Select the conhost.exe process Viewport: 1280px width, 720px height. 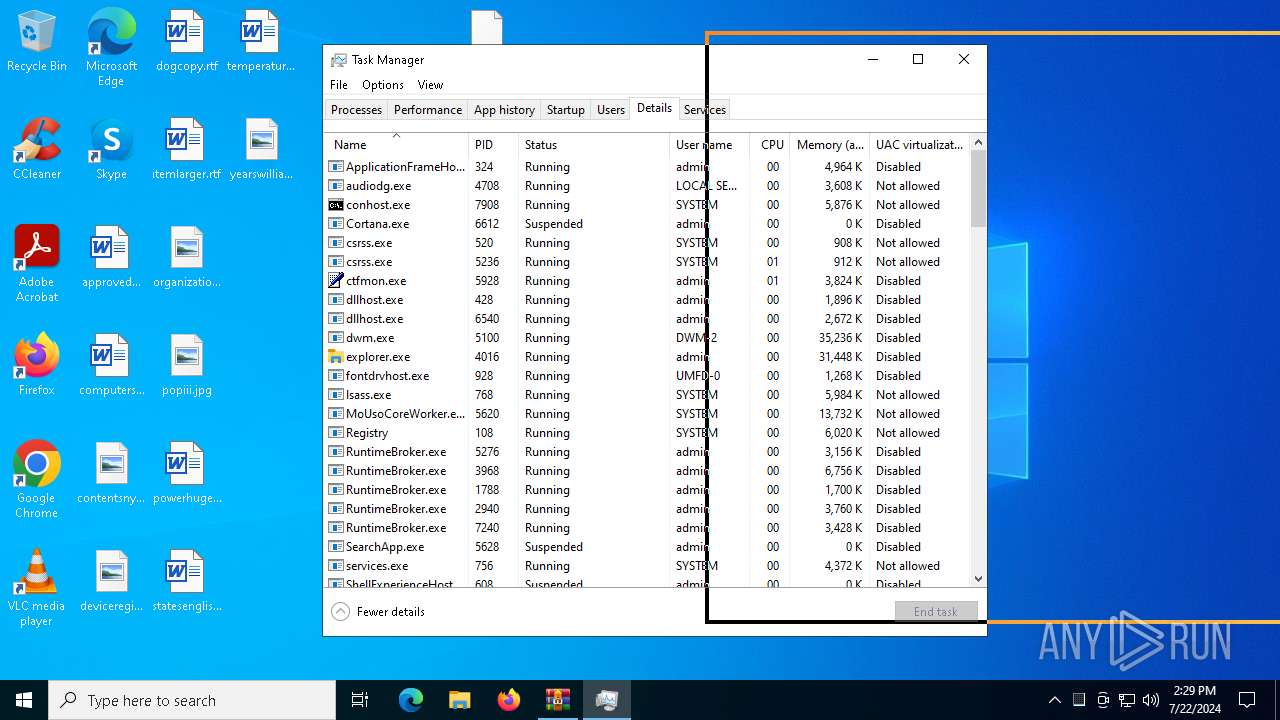[648, 205]
